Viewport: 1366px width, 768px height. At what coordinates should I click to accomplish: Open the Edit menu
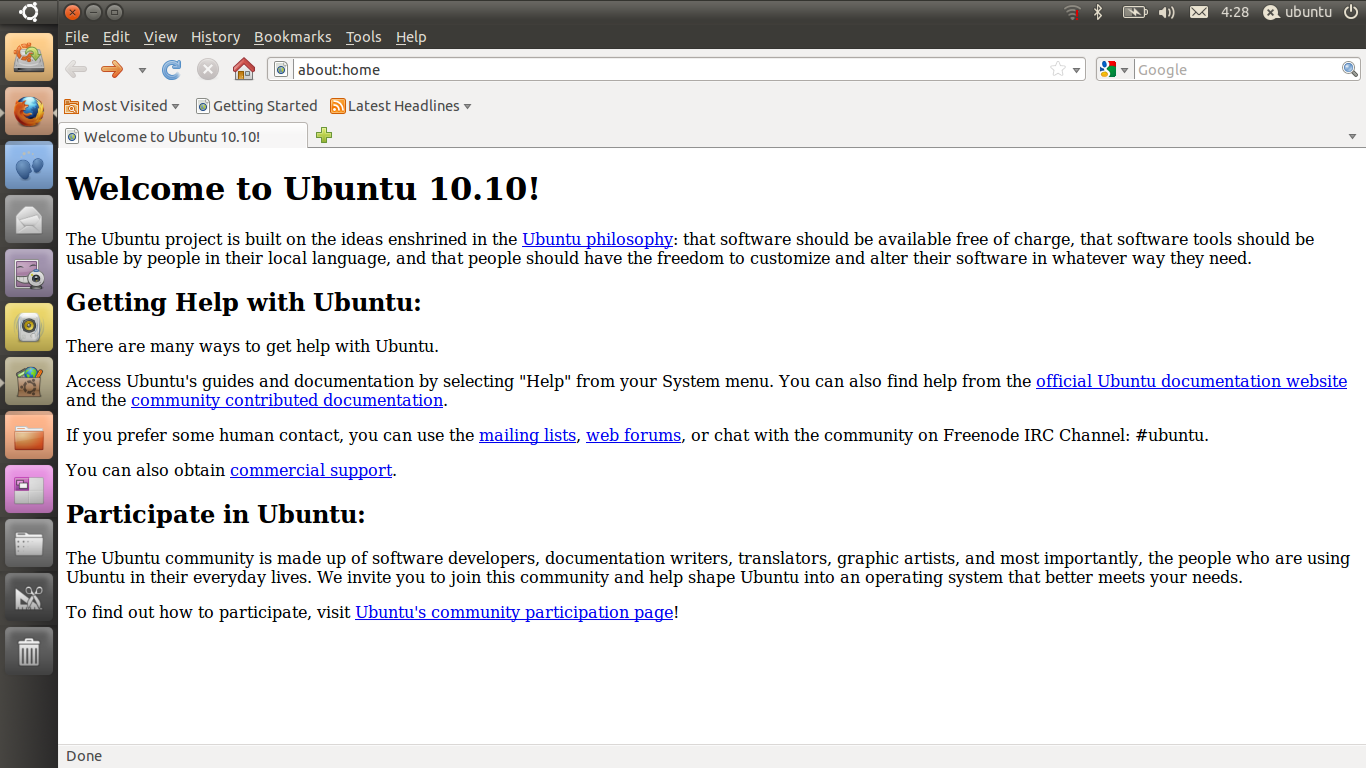tap(116, 37)
